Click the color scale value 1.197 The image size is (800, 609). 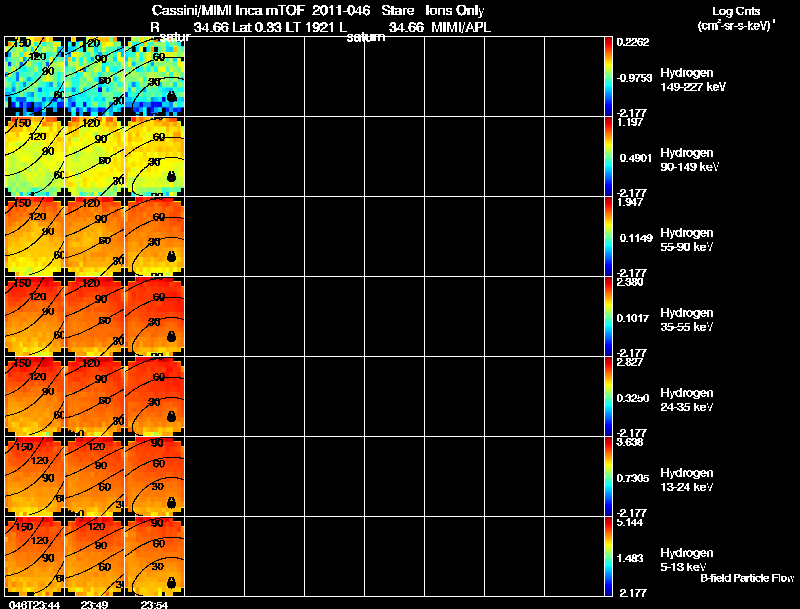(631, 122)
